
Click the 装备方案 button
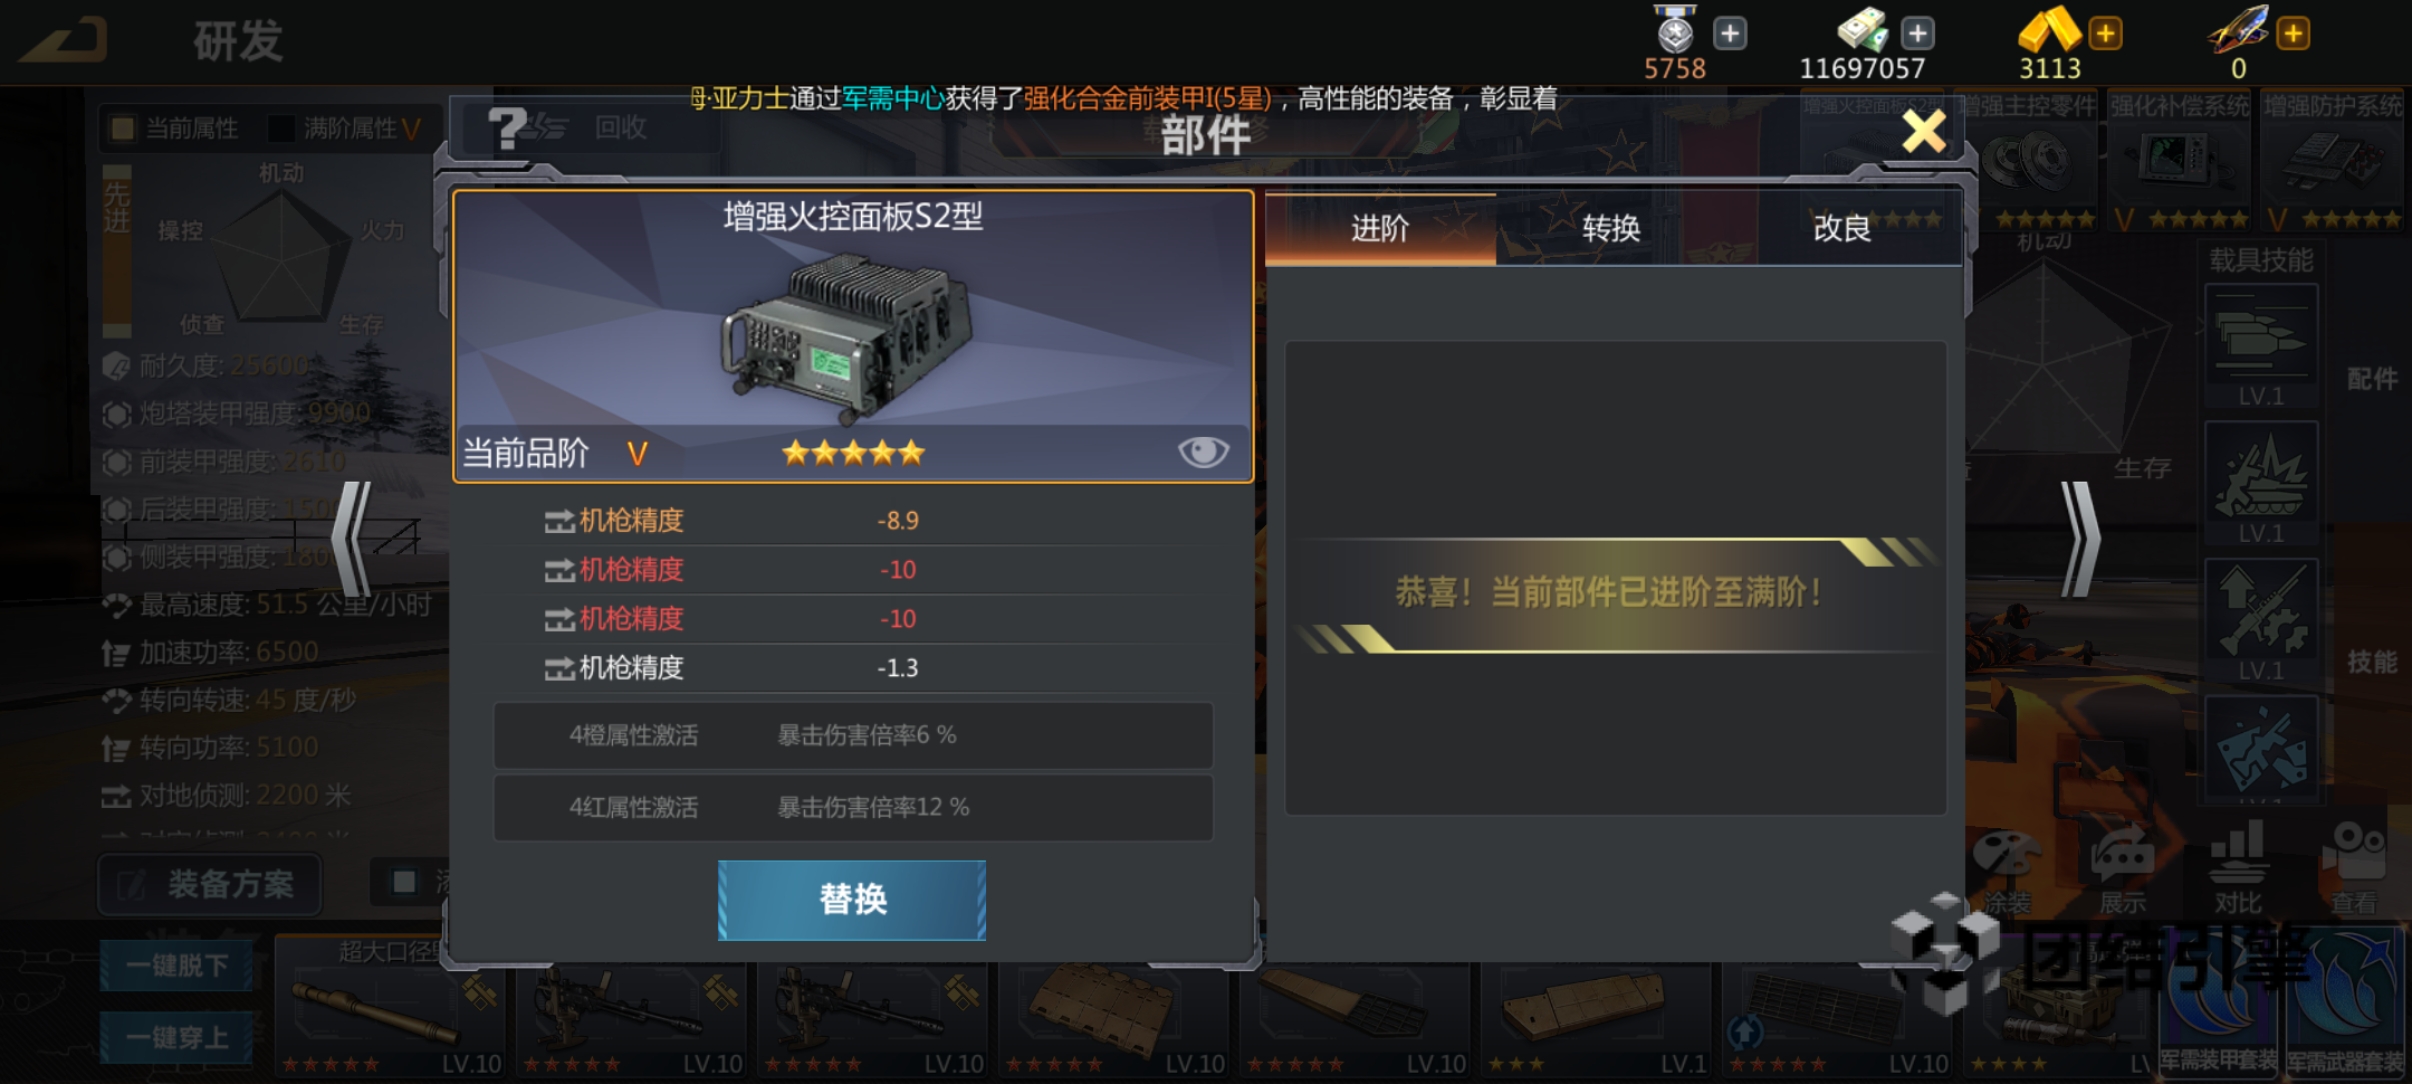(210, 884)
